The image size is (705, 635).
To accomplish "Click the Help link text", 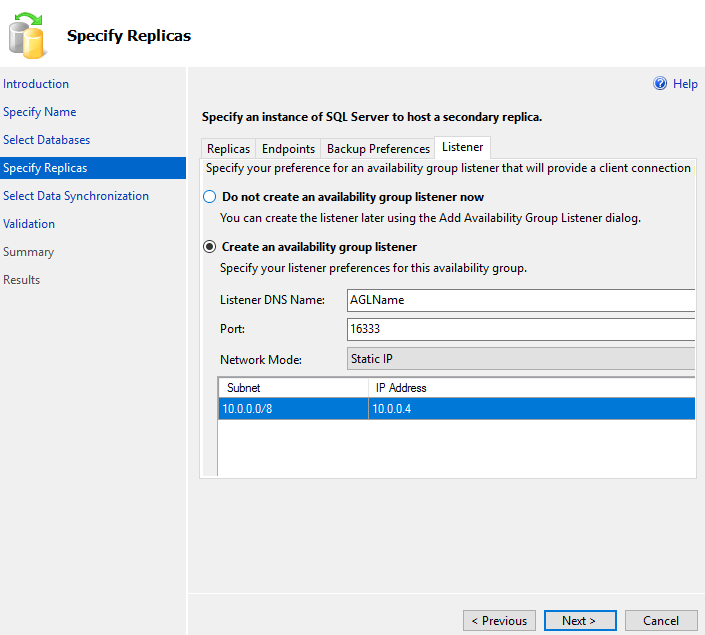I will [685, 84].
